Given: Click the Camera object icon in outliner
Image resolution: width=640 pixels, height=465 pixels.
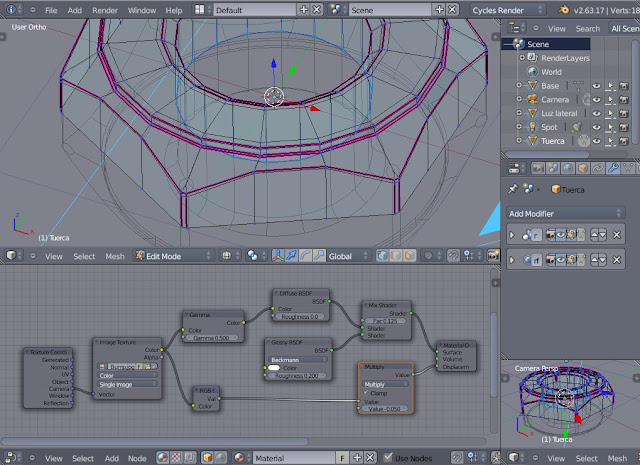Looking at the screenshot, I should coord(532,100).
